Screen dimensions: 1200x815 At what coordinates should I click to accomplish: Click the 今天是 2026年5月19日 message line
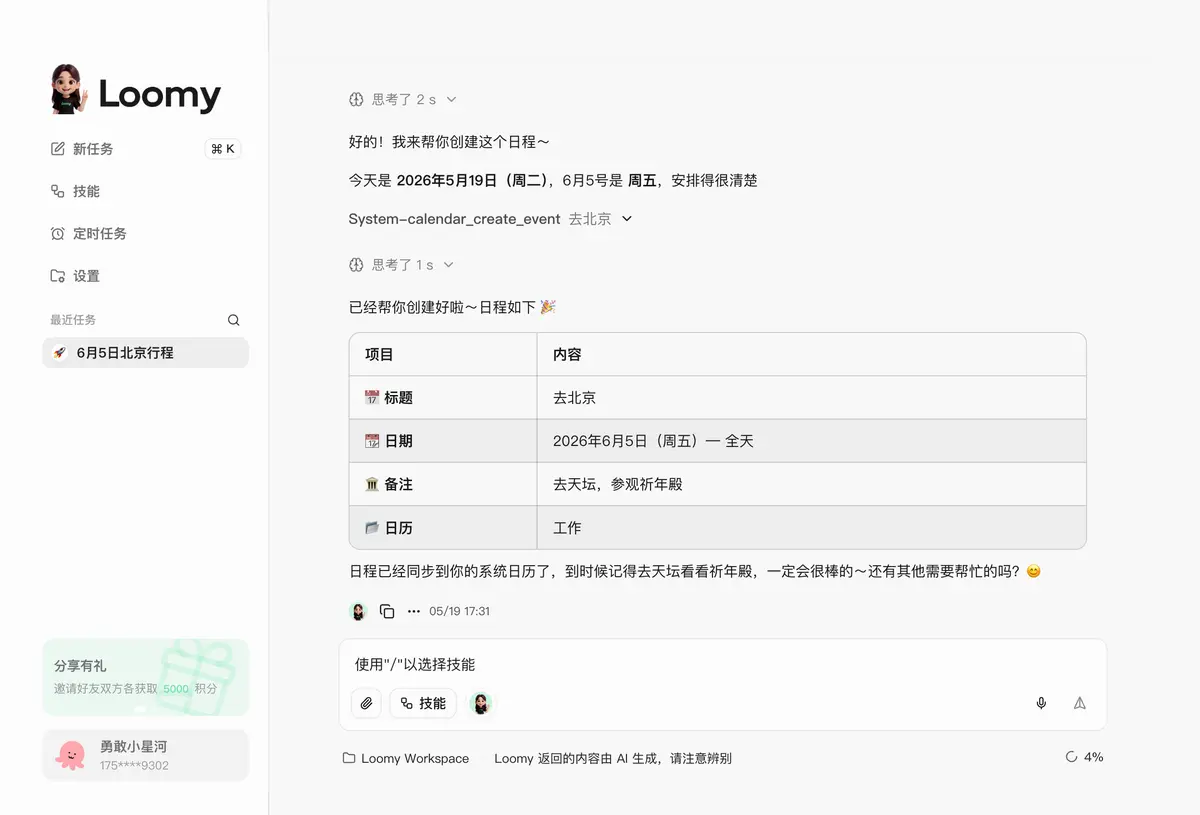click(553, 181)
